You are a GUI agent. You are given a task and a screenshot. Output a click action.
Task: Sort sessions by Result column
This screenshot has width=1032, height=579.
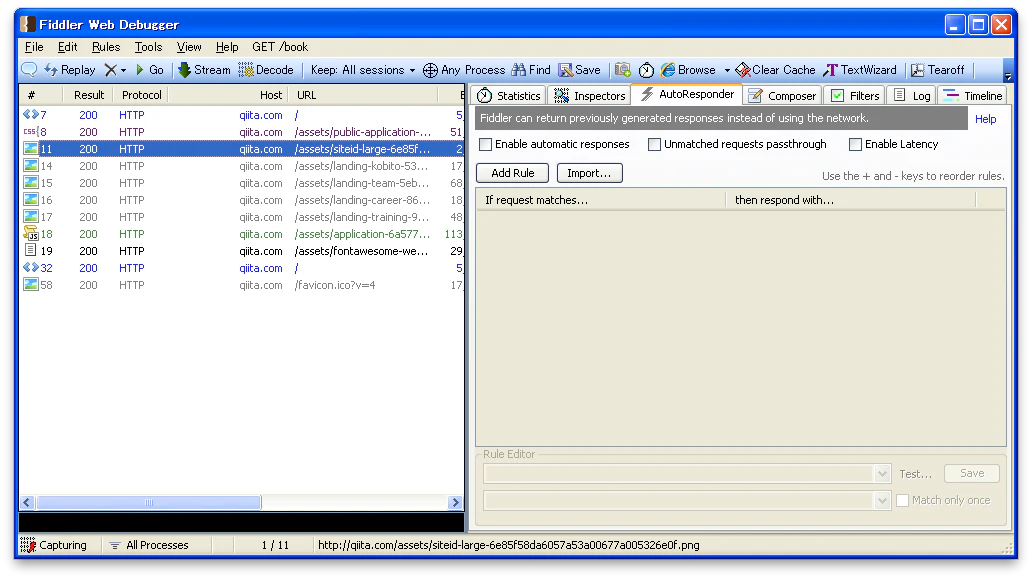coord(88,95)
